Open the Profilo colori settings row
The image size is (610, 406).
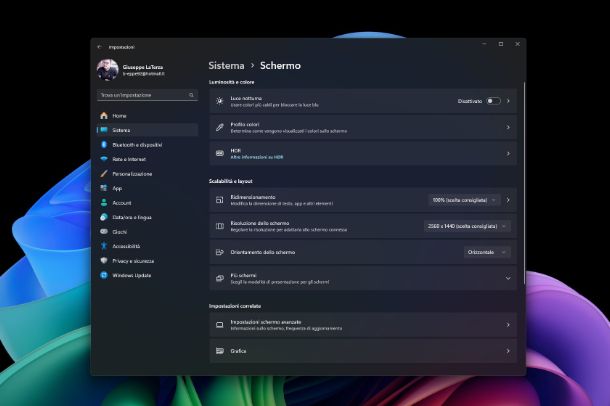click(x=362, y=127)
